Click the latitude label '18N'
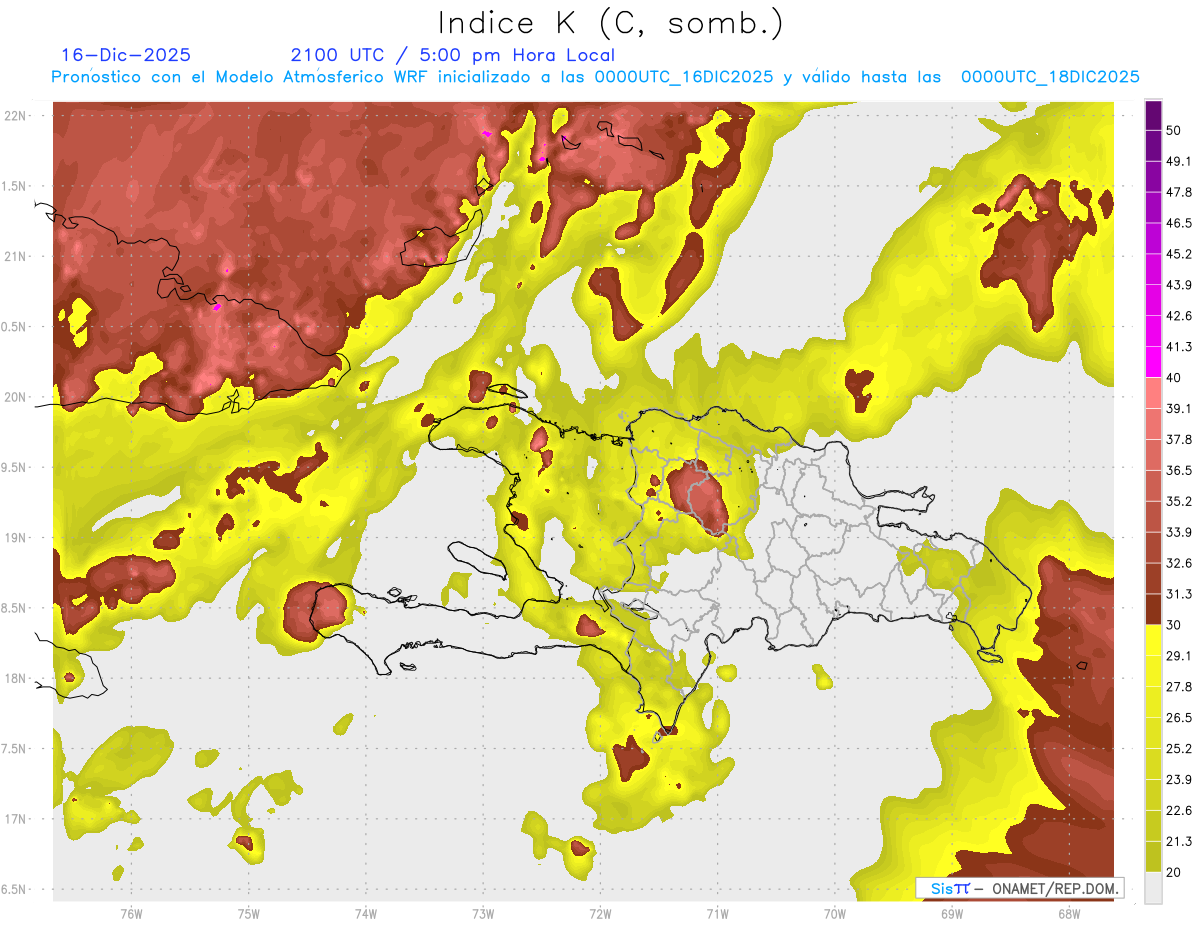 pyautogui.click(x=15, y=678)
